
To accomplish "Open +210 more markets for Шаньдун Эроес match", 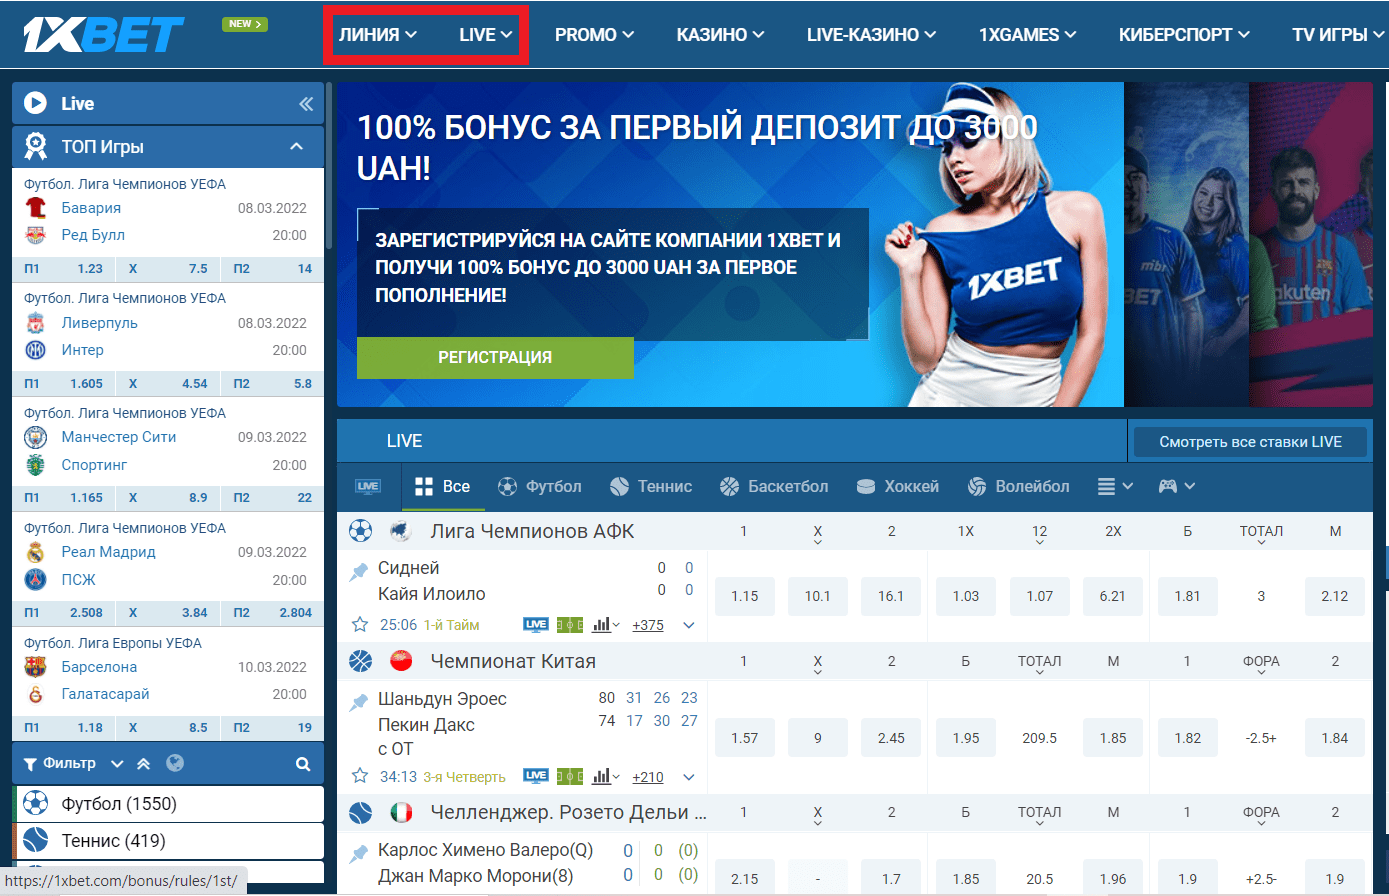I will click(x=648, y=776).
